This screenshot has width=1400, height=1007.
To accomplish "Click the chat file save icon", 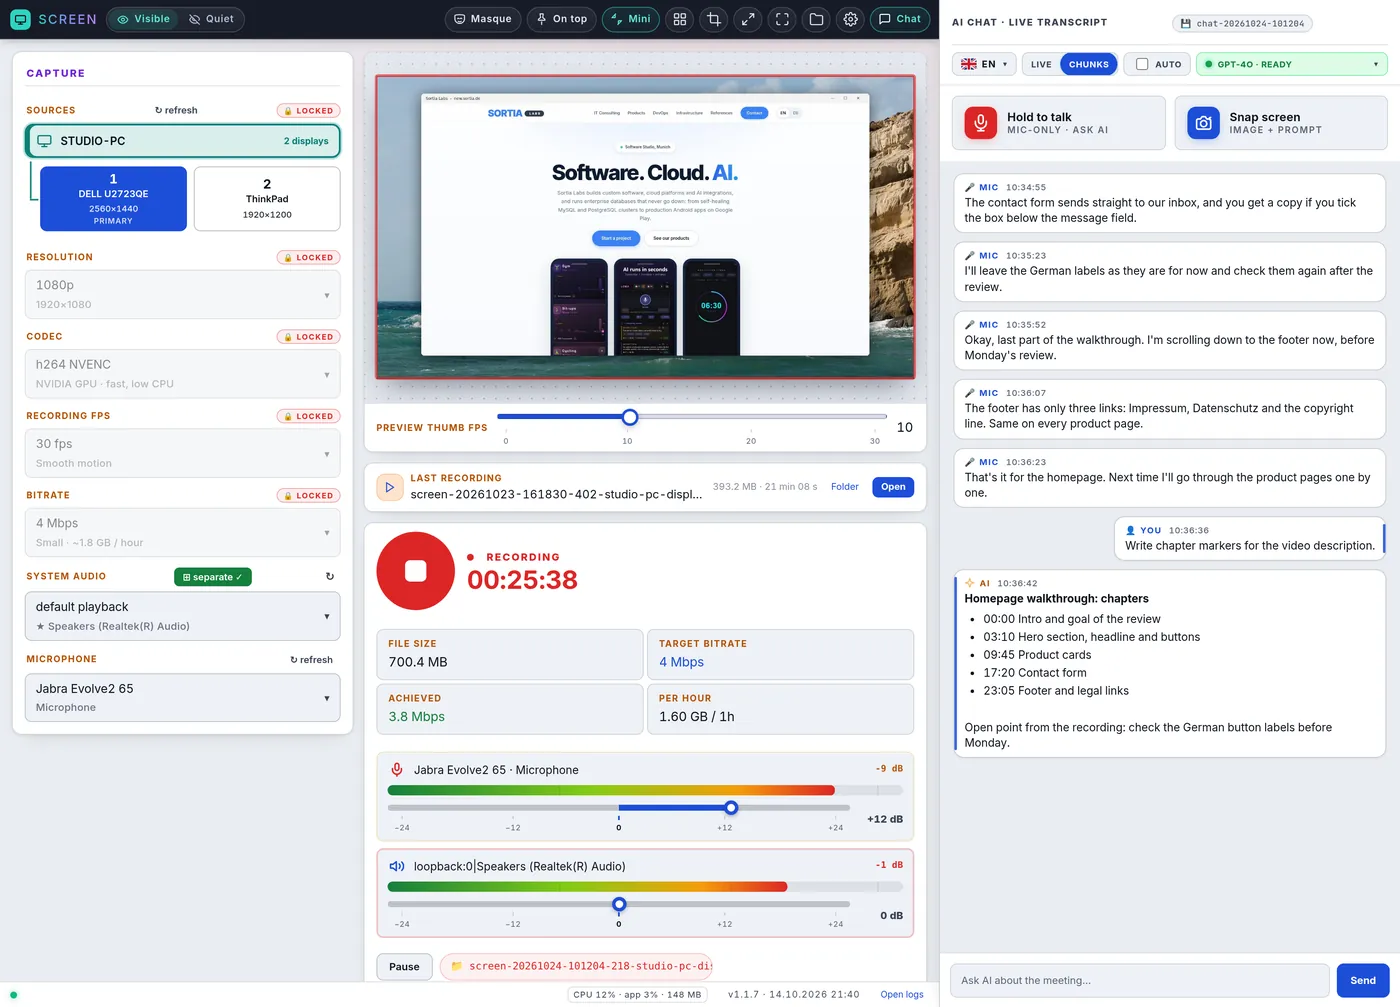I will coord(1186,24).
